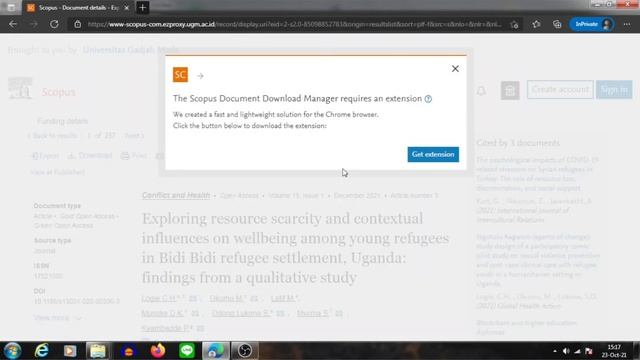Open media player taskbar icon
640x360 pixels.
pos(70,351)
